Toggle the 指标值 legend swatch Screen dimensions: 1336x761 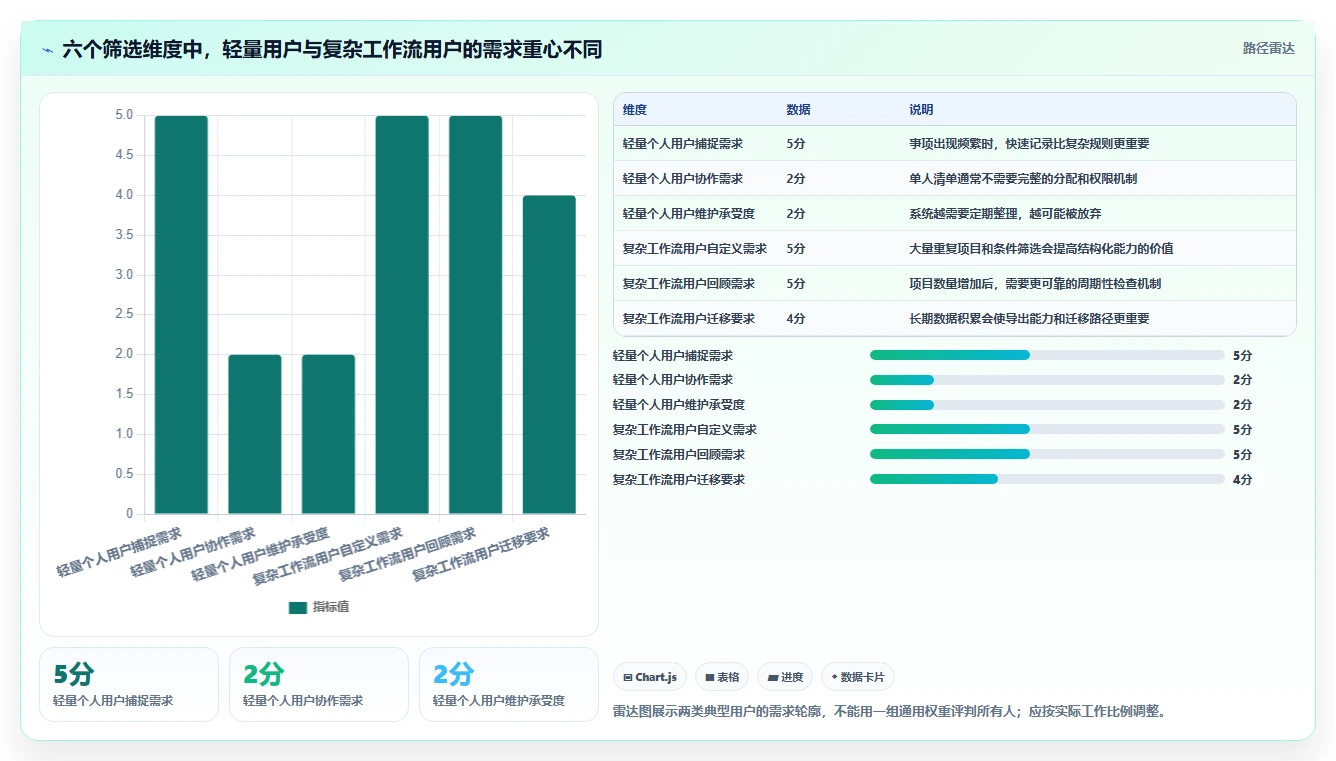point(298,608)
